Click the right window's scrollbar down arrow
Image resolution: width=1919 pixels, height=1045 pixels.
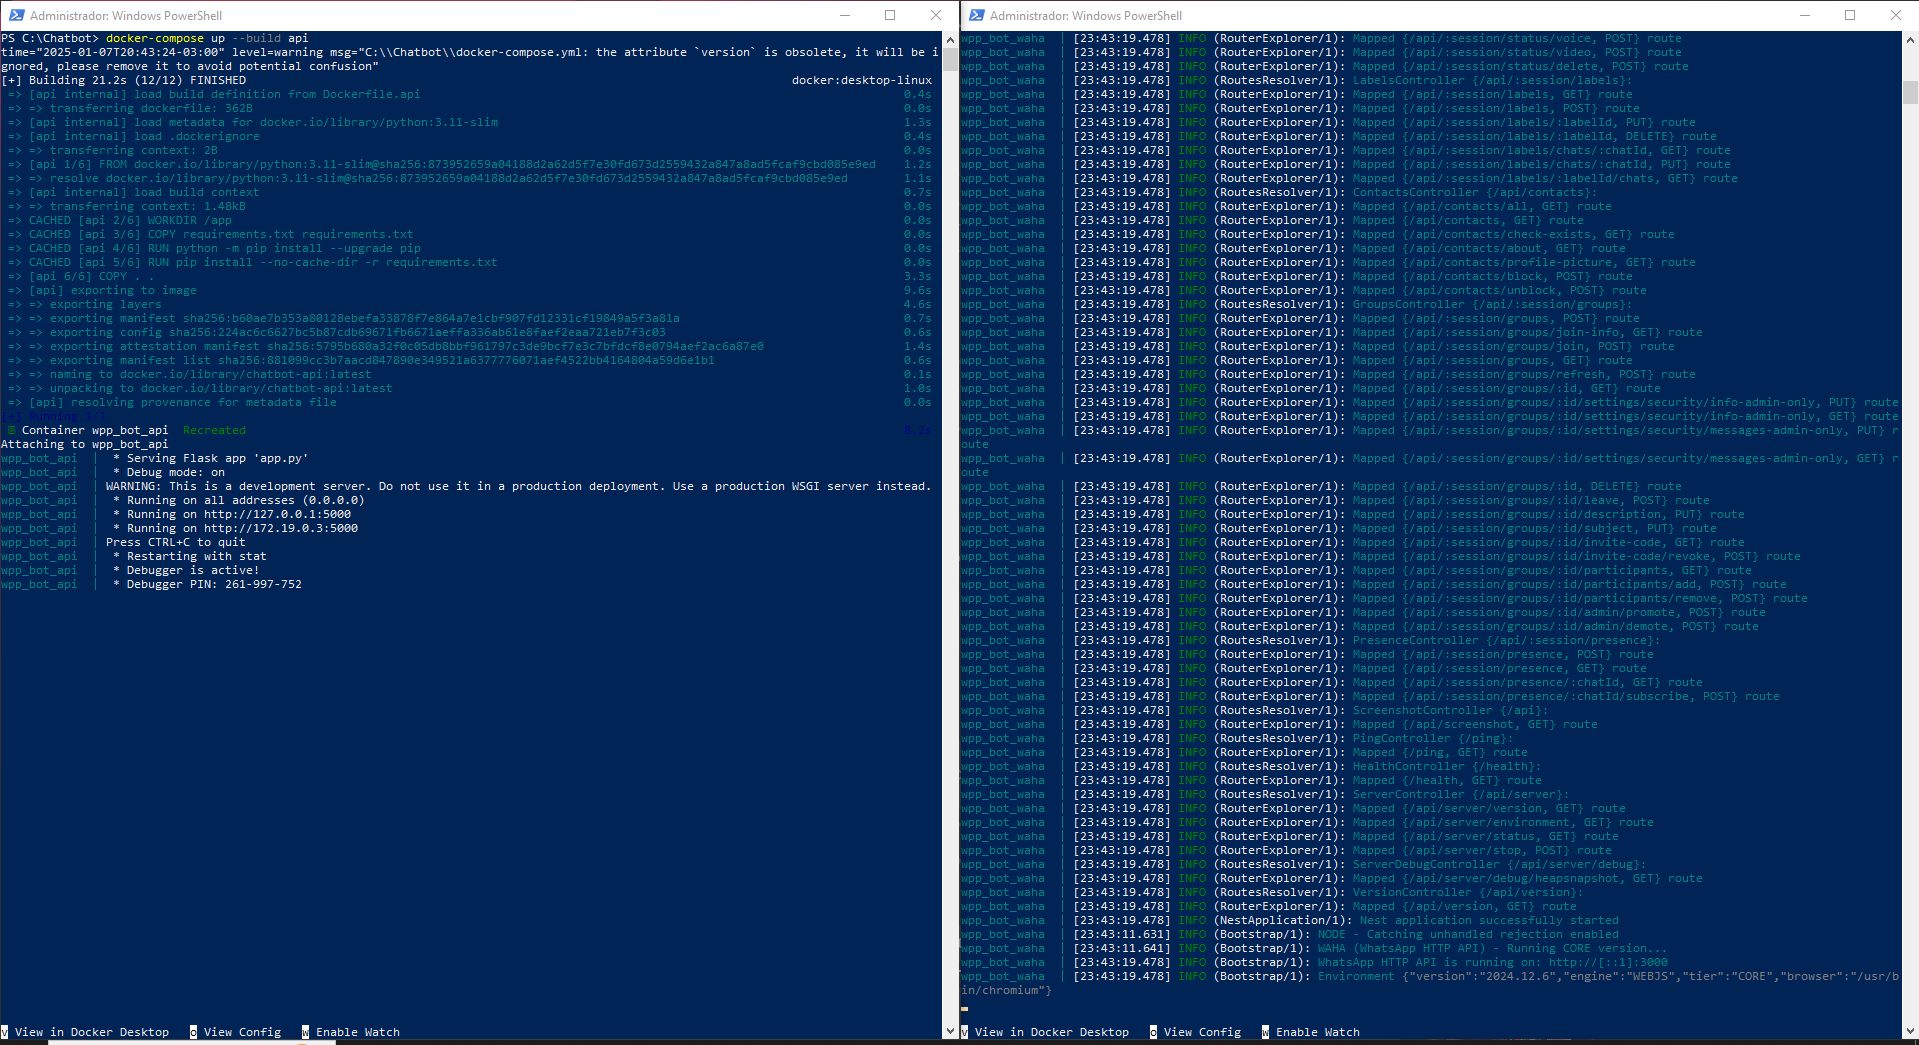coord(1910,1030)
